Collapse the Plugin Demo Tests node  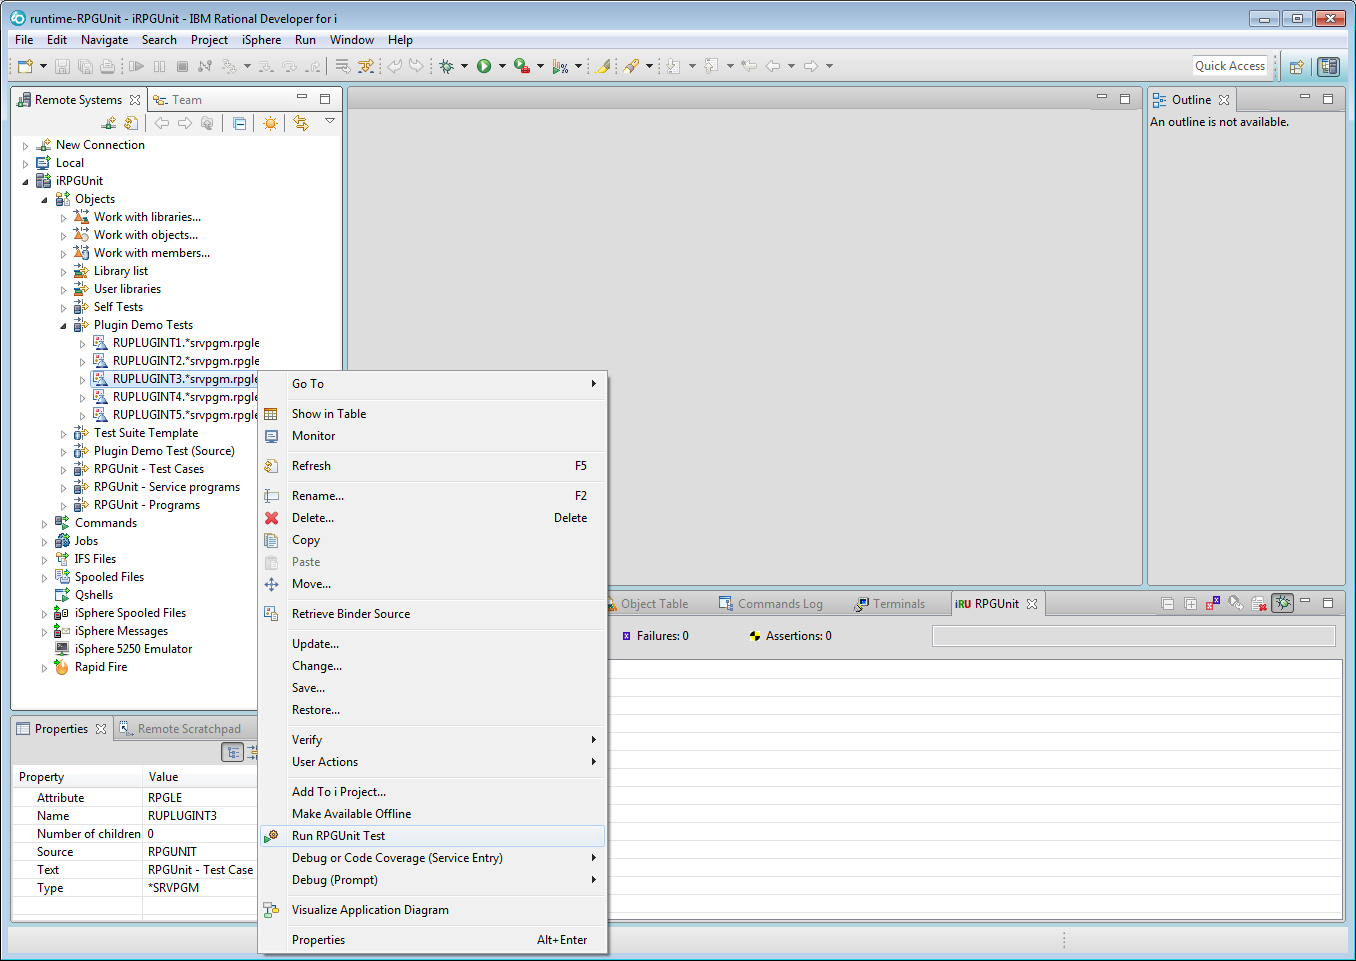(63, 324)
